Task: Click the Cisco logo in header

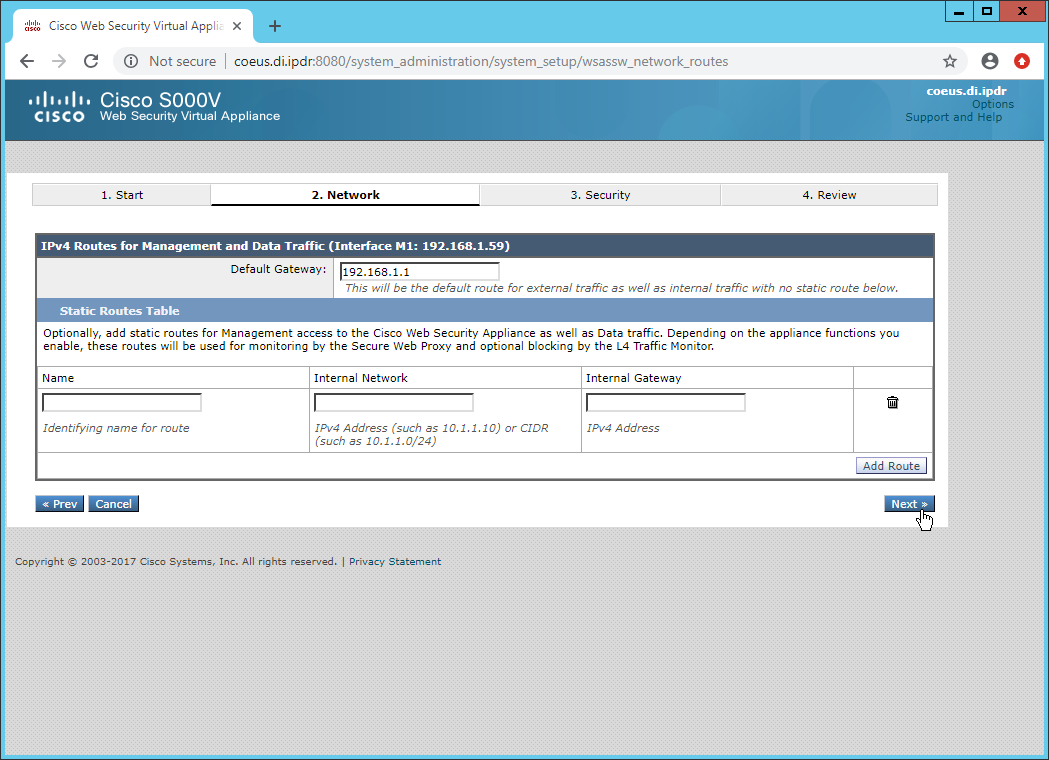Action: 59,108
